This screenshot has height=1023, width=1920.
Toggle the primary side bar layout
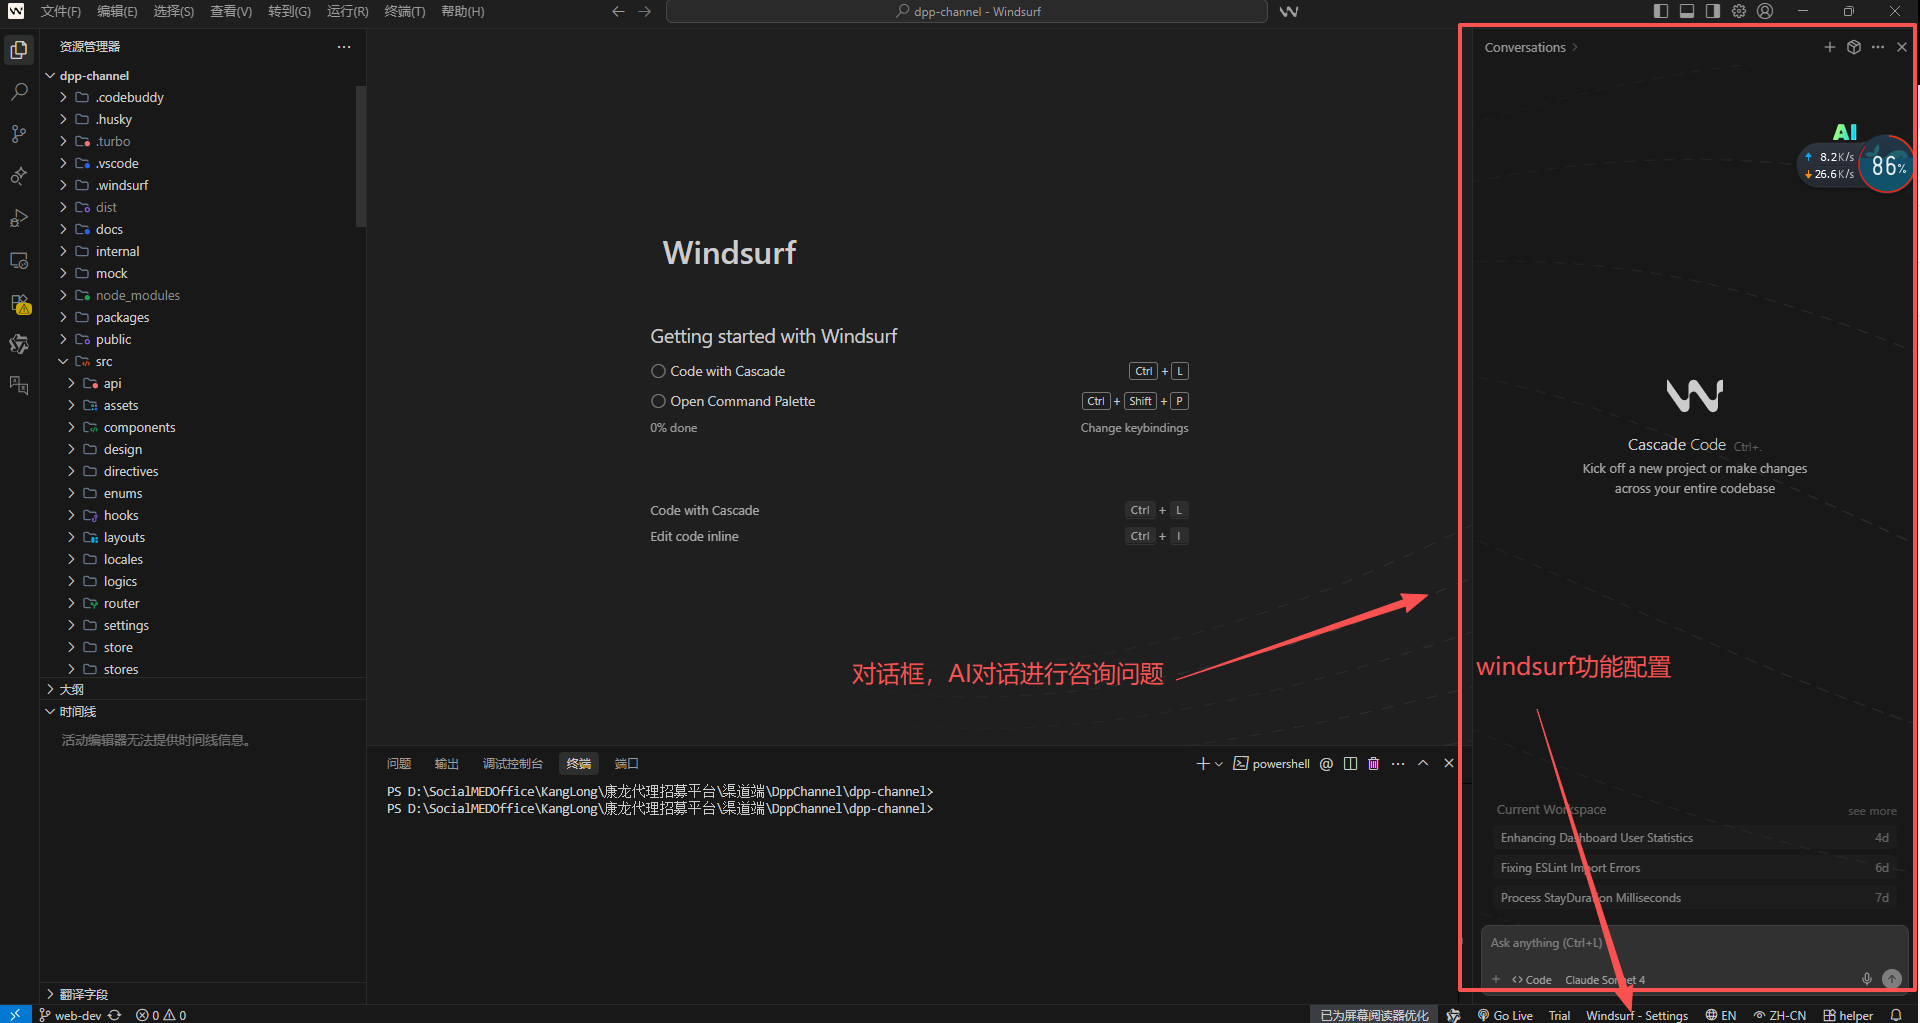1661,11
